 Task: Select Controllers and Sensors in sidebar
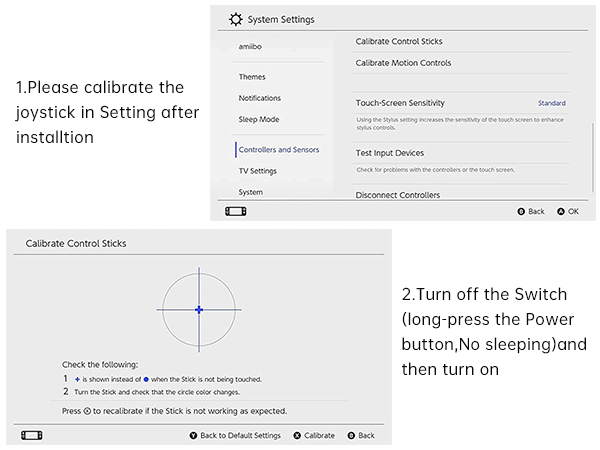(x=279, y=150)
